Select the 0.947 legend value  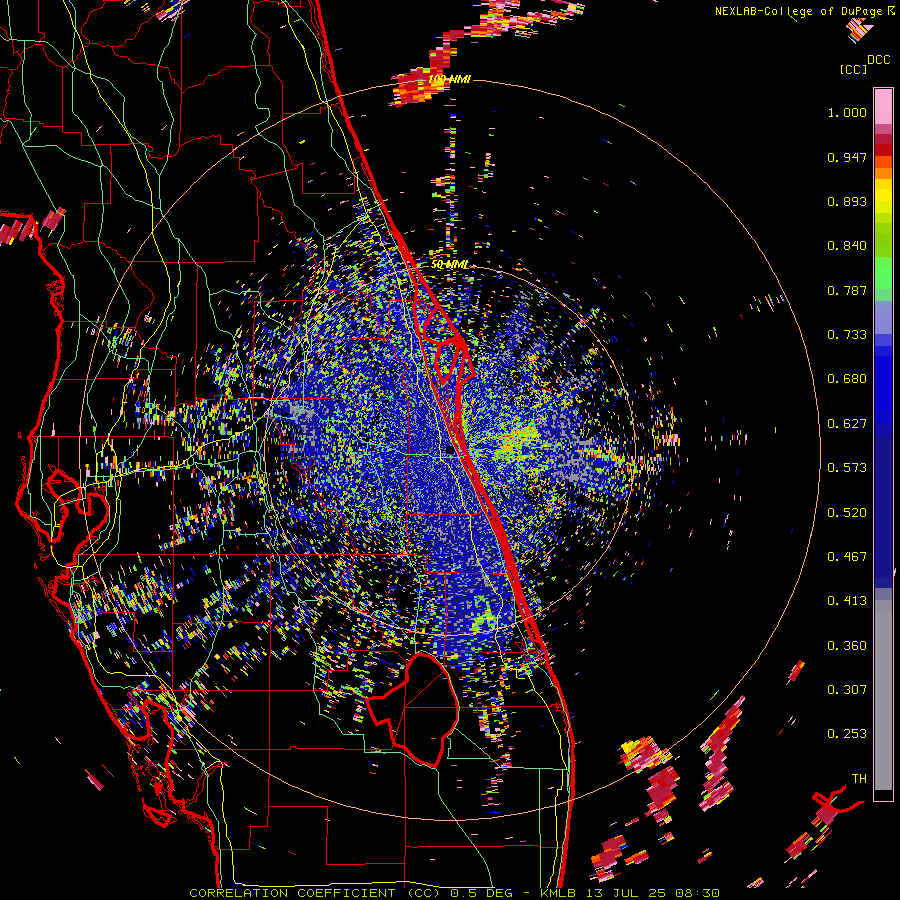(x=847, y=157)
